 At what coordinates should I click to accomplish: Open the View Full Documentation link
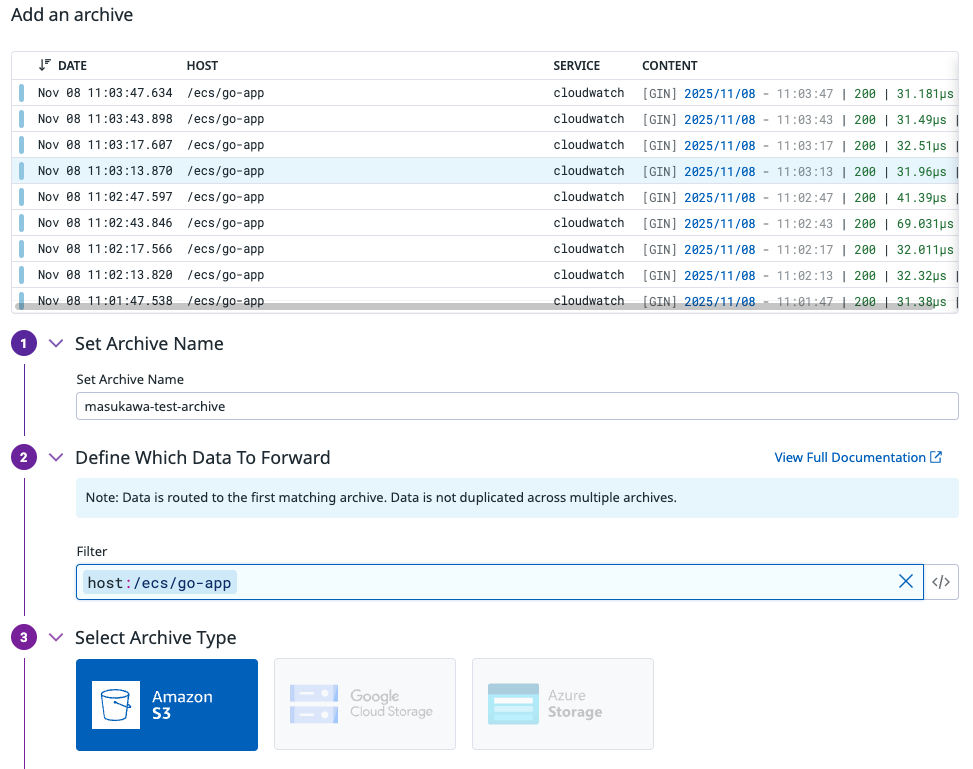coord(857,458)
